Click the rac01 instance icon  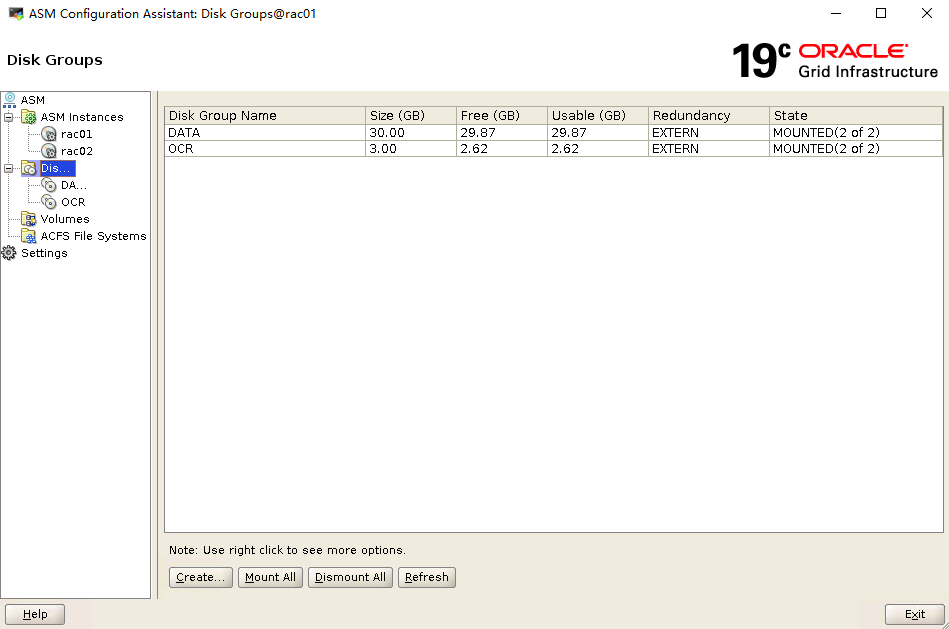(49, 134)
